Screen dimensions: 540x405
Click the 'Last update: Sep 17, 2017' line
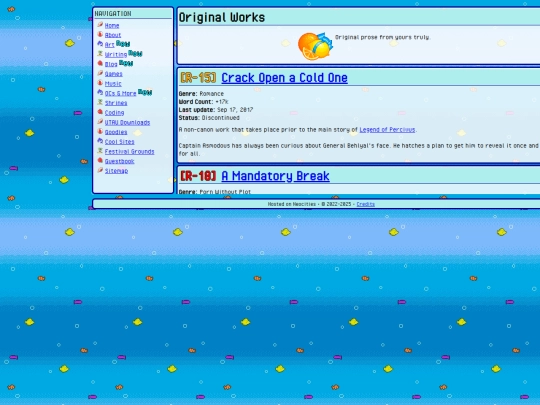pyautogui.click(x=216, y=110)
